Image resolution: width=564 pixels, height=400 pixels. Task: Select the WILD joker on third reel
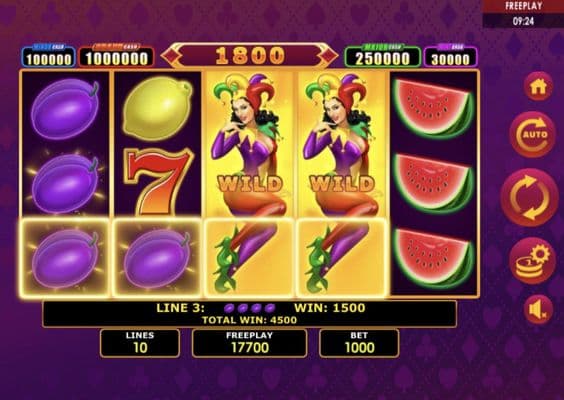[x=250, y=183]
